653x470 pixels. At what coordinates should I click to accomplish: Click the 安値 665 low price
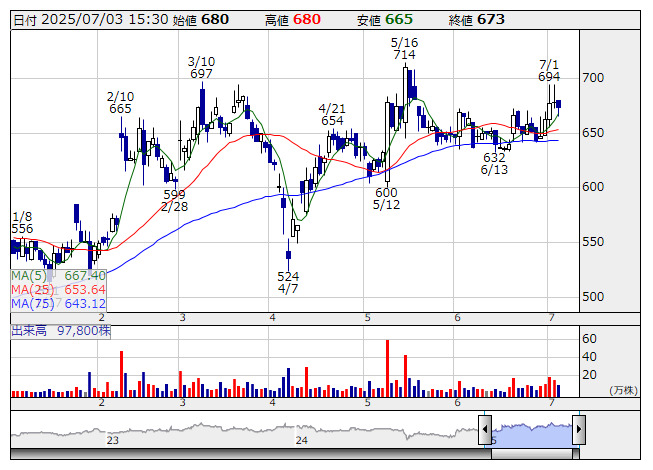[385, 20]
